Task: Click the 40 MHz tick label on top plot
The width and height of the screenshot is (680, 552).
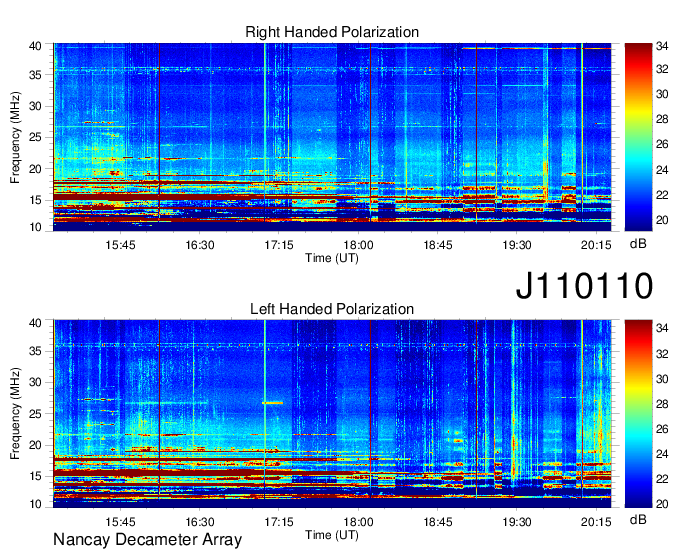Action: point(35,46)
